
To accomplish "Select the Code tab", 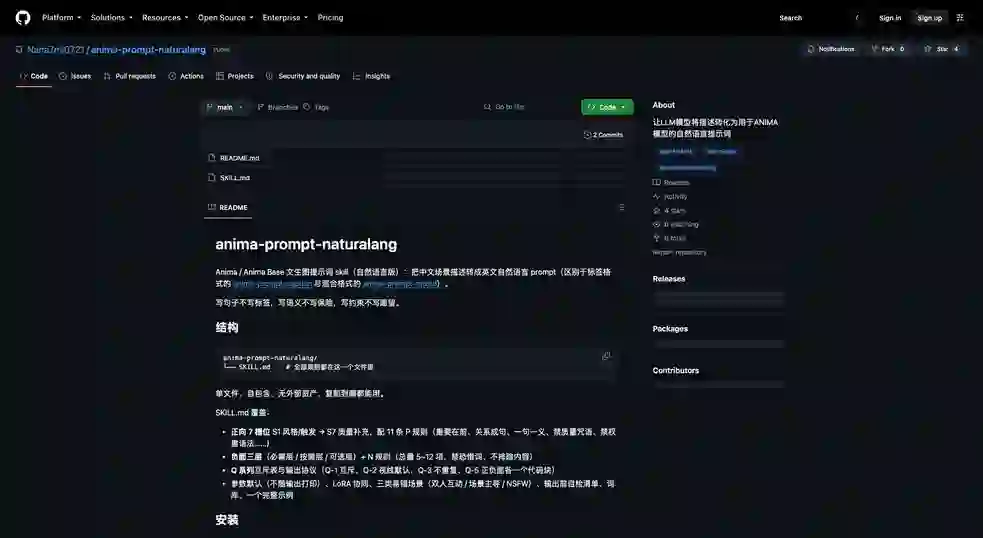I will tap(34, 76).
